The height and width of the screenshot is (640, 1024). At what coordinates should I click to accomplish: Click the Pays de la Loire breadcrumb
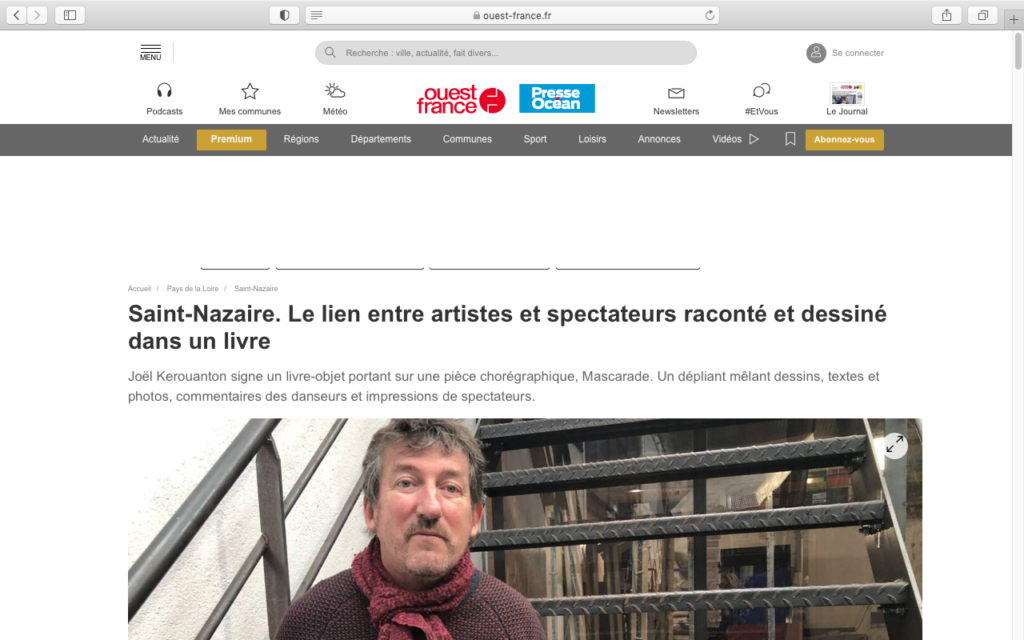pos(193,289)
